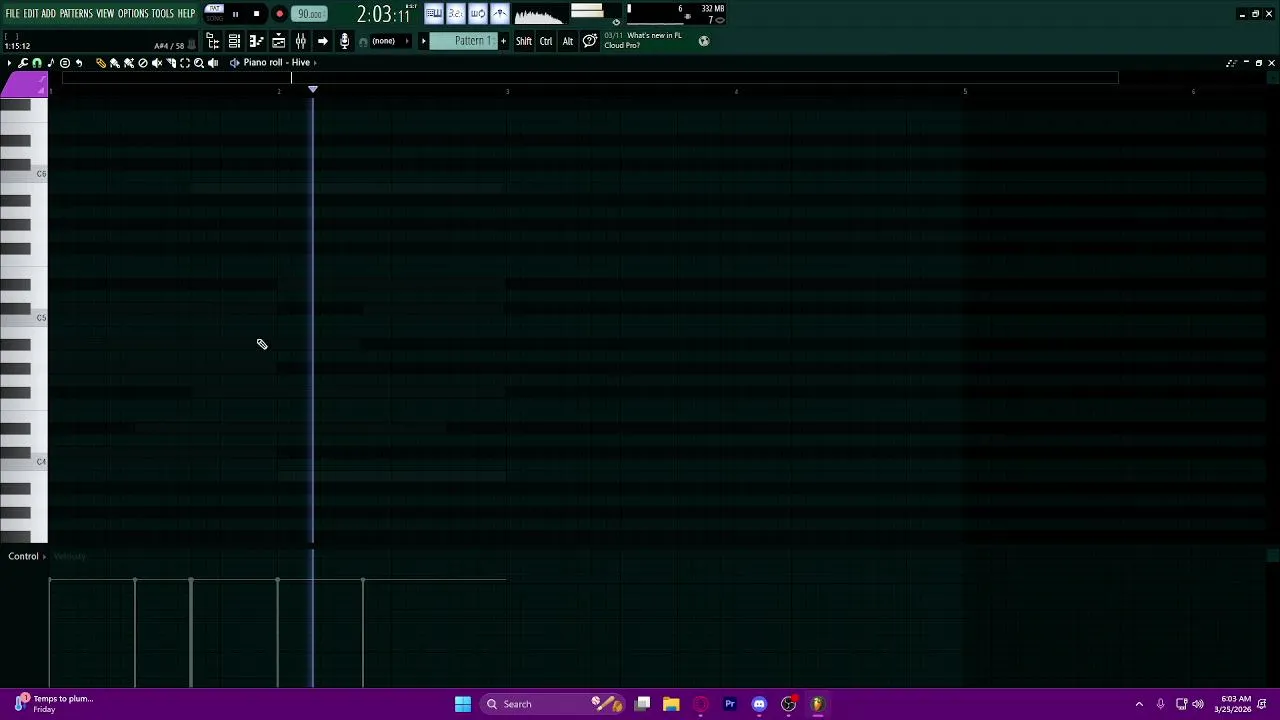Click the Shift modifier button
Viewport: 1280px width, 720px height.
tap(523, 41)
